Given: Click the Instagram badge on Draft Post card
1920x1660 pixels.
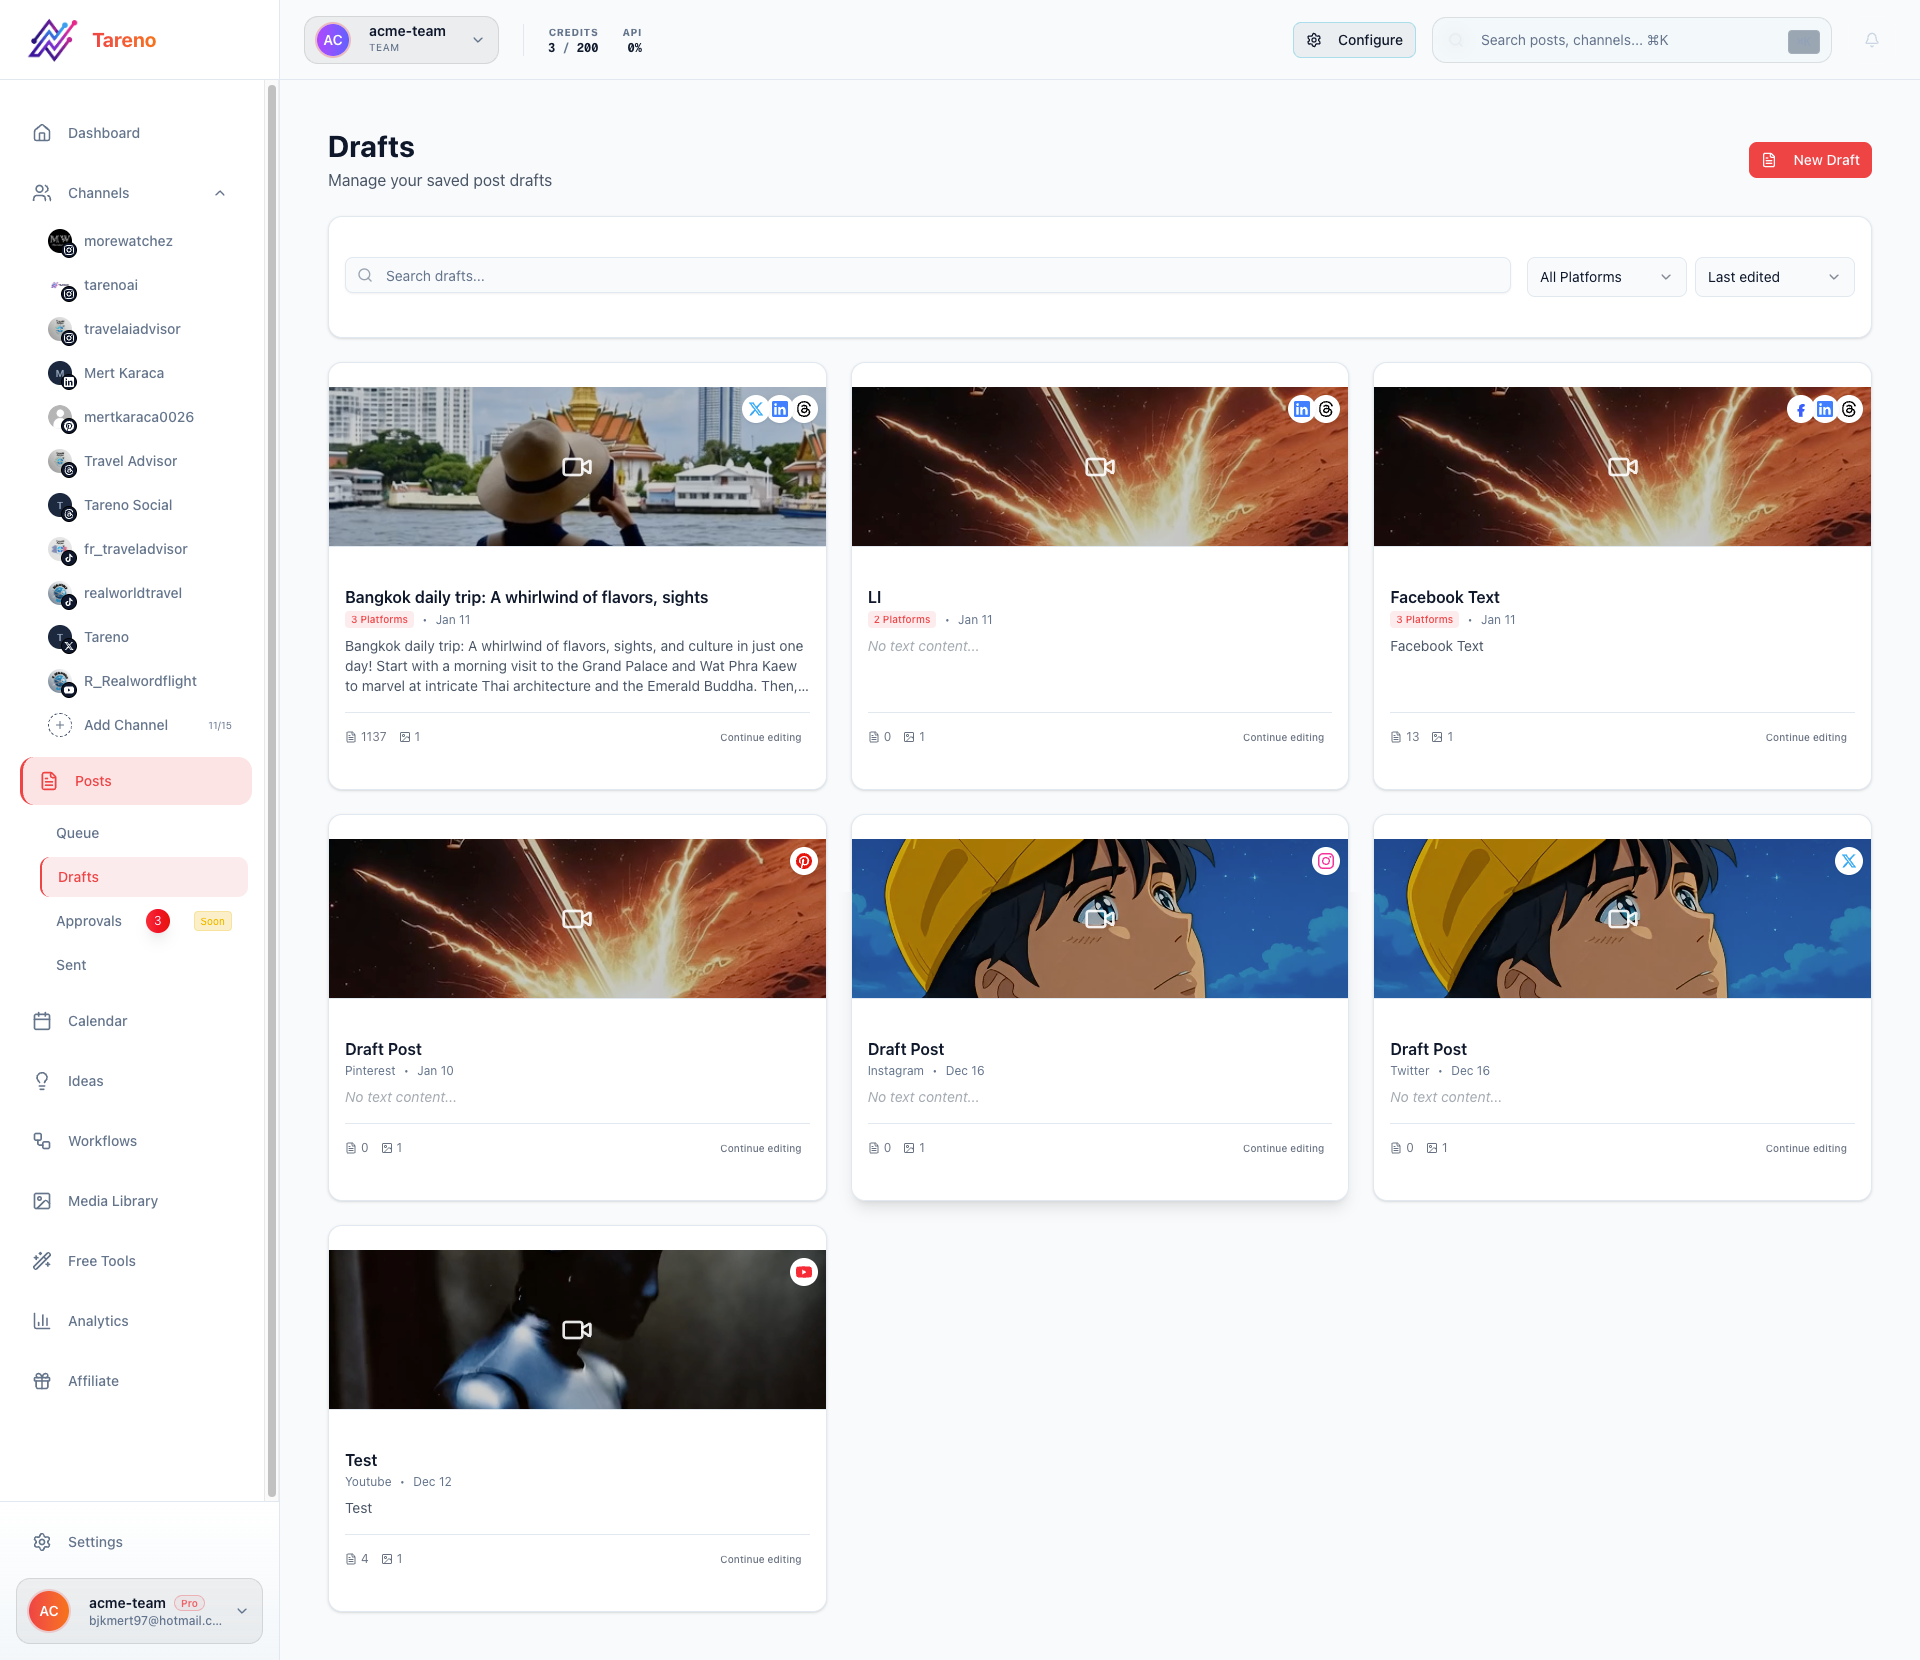Looking at the screenshot, I should click(1326, 861).
